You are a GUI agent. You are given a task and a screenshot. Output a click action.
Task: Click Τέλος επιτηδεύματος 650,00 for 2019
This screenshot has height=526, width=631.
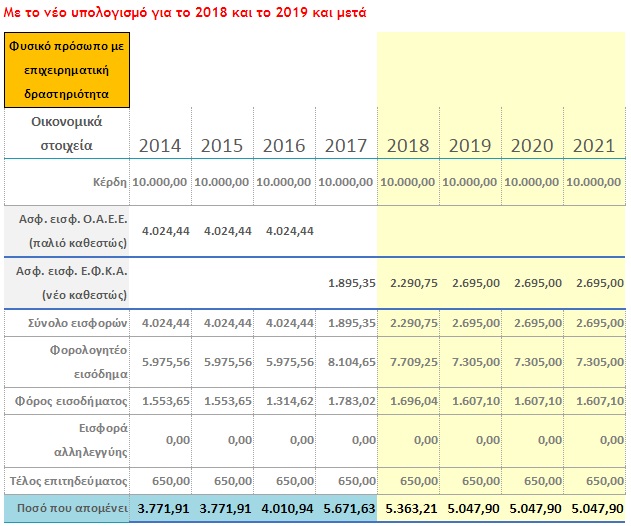click(x=481, y=481)
